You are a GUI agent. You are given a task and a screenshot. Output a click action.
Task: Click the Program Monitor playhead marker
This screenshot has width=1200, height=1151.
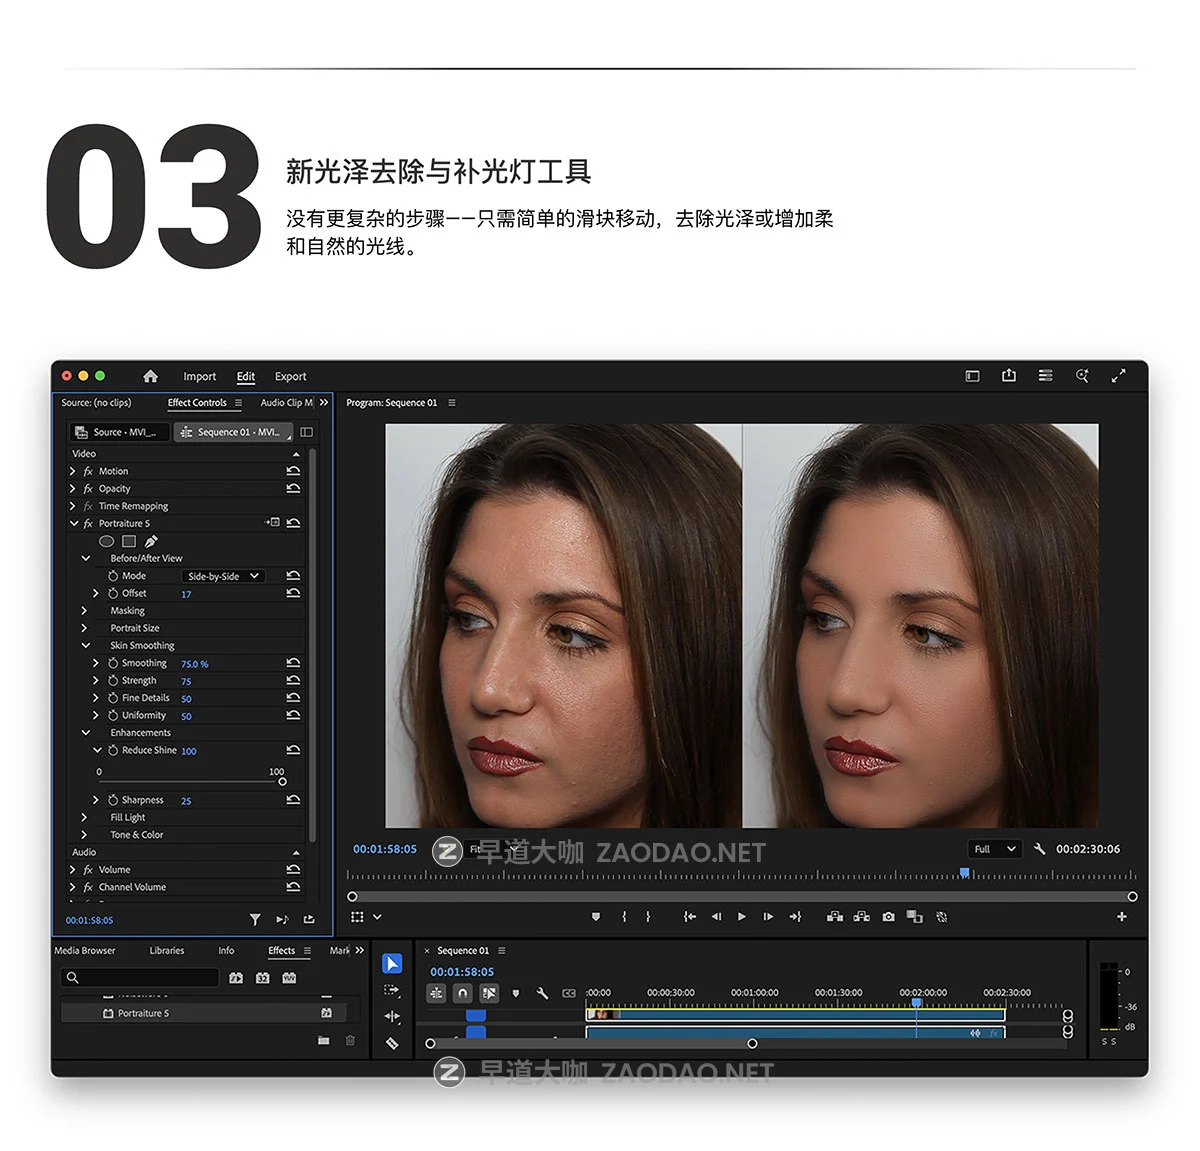point(964,873)
